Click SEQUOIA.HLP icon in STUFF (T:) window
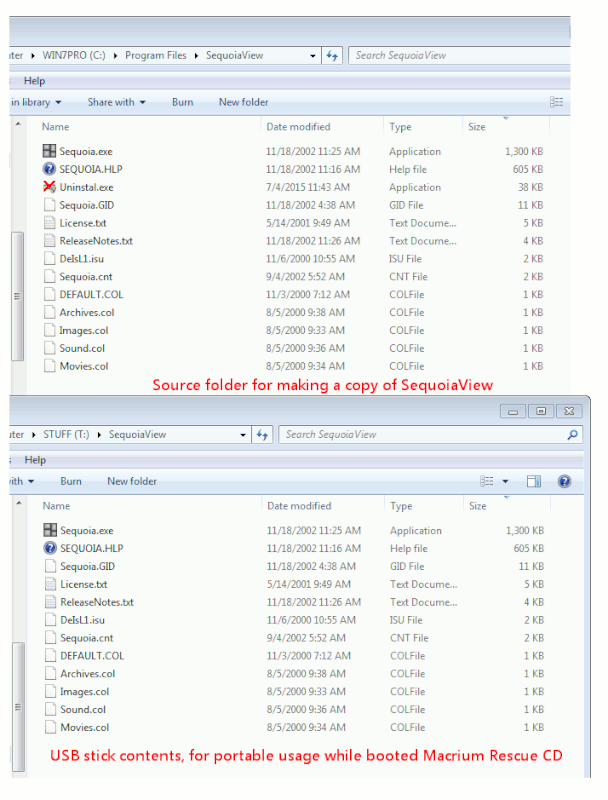Image resolution: width=608 pixels, height=800 pixels. (50, 548)
